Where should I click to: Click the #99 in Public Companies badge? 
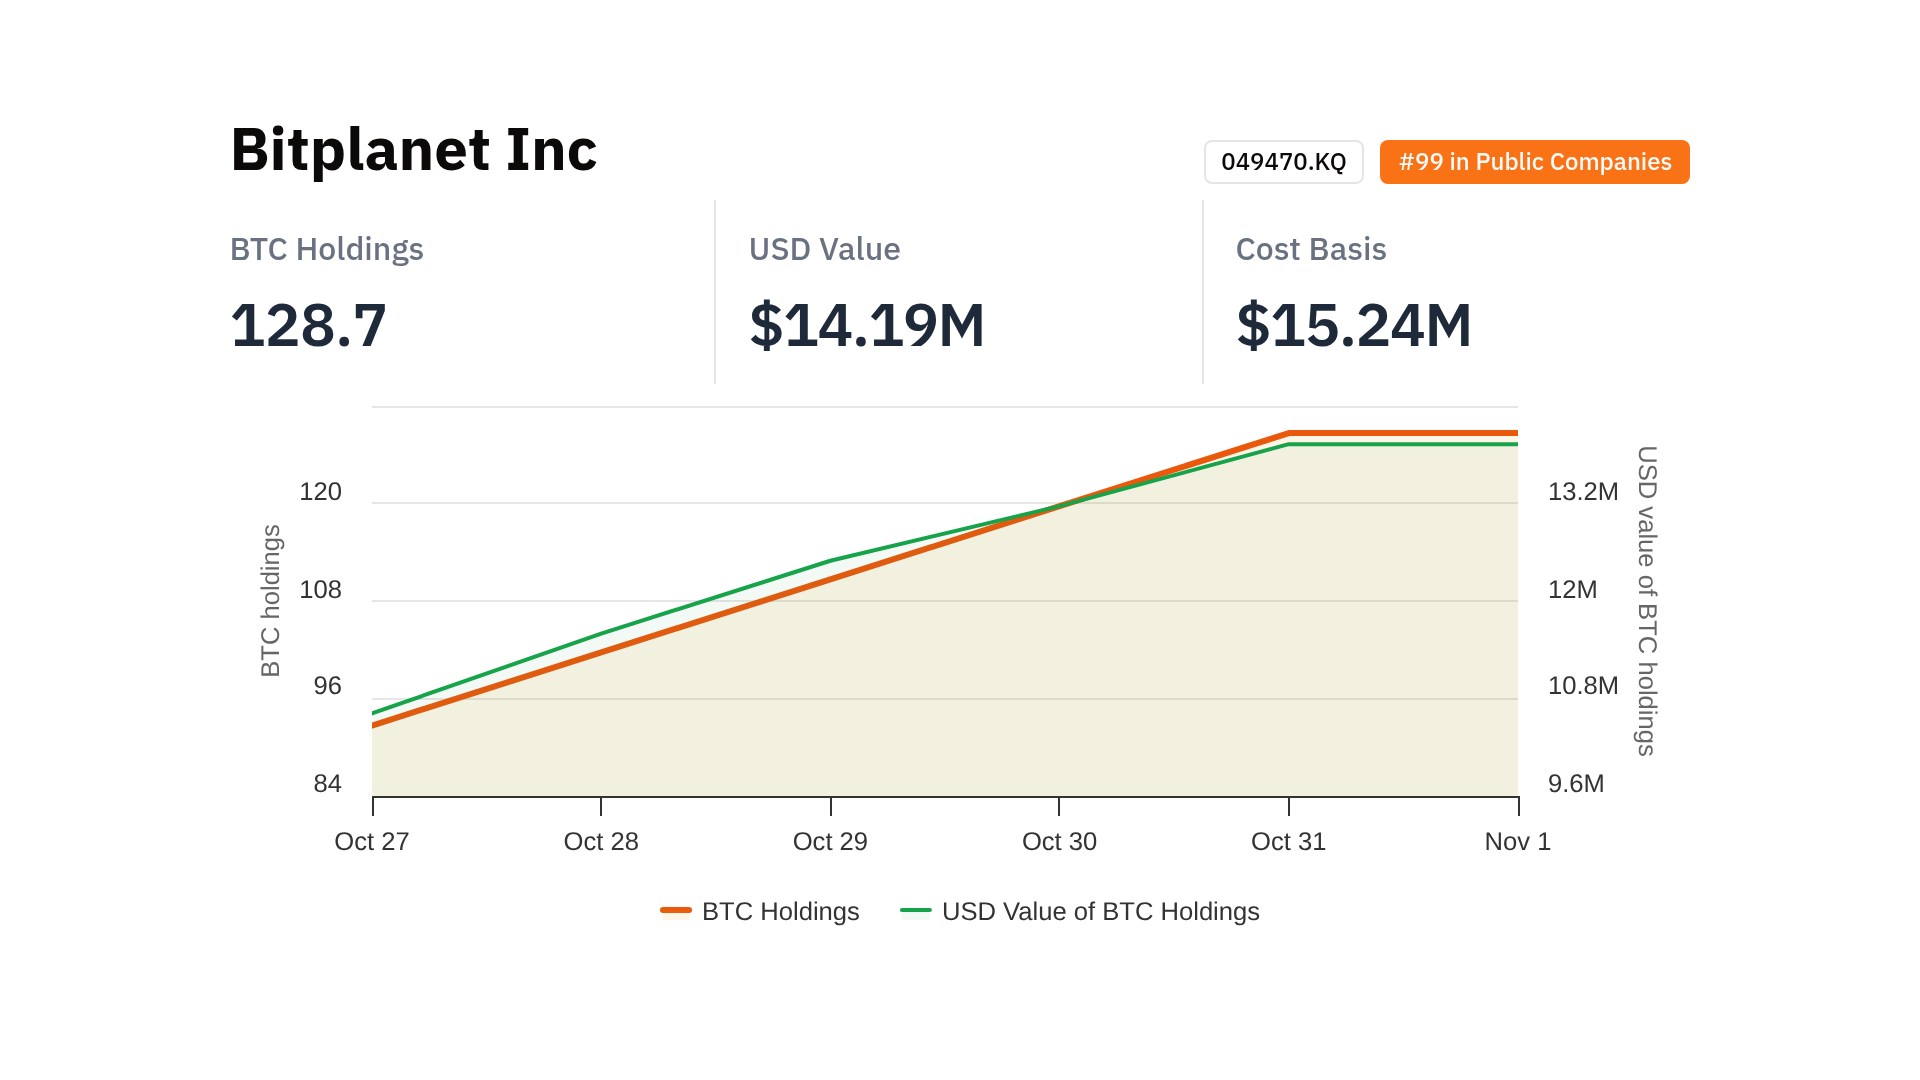[1534, 162]
